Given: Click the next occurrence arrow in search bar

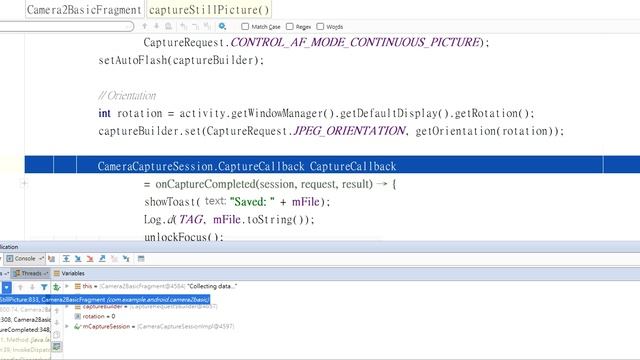Looking at the screenshot, I should click(156, 26).
